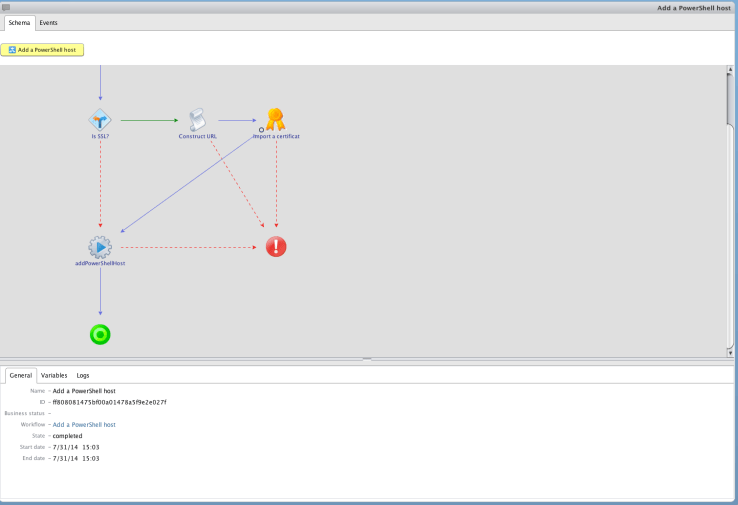Select the Import a certificate node

(x=276, y=120)
